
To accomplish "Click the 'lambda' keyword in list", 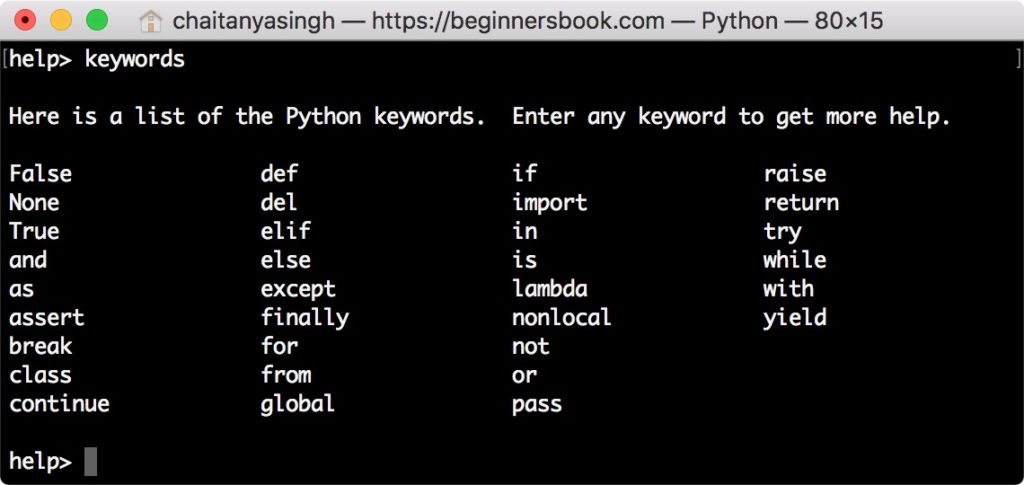I will tap(550, 289).
